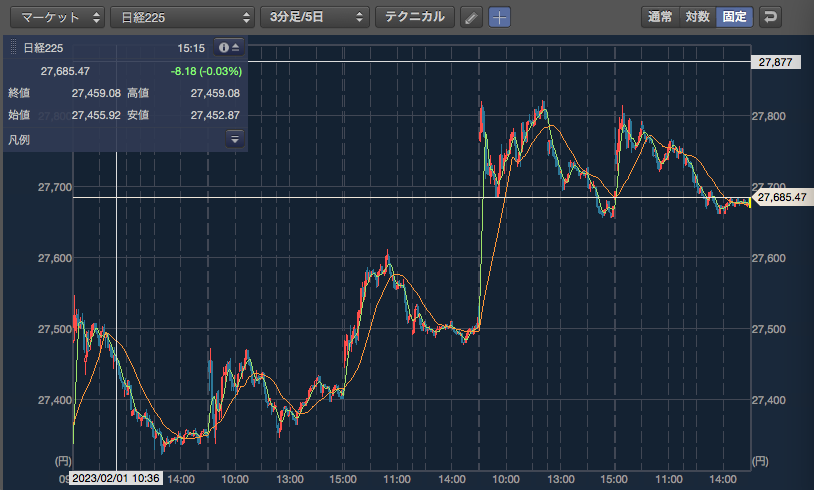Click the 安値 27,452.87 value
This screenshot has height=490, width=814.
[215, 115]
